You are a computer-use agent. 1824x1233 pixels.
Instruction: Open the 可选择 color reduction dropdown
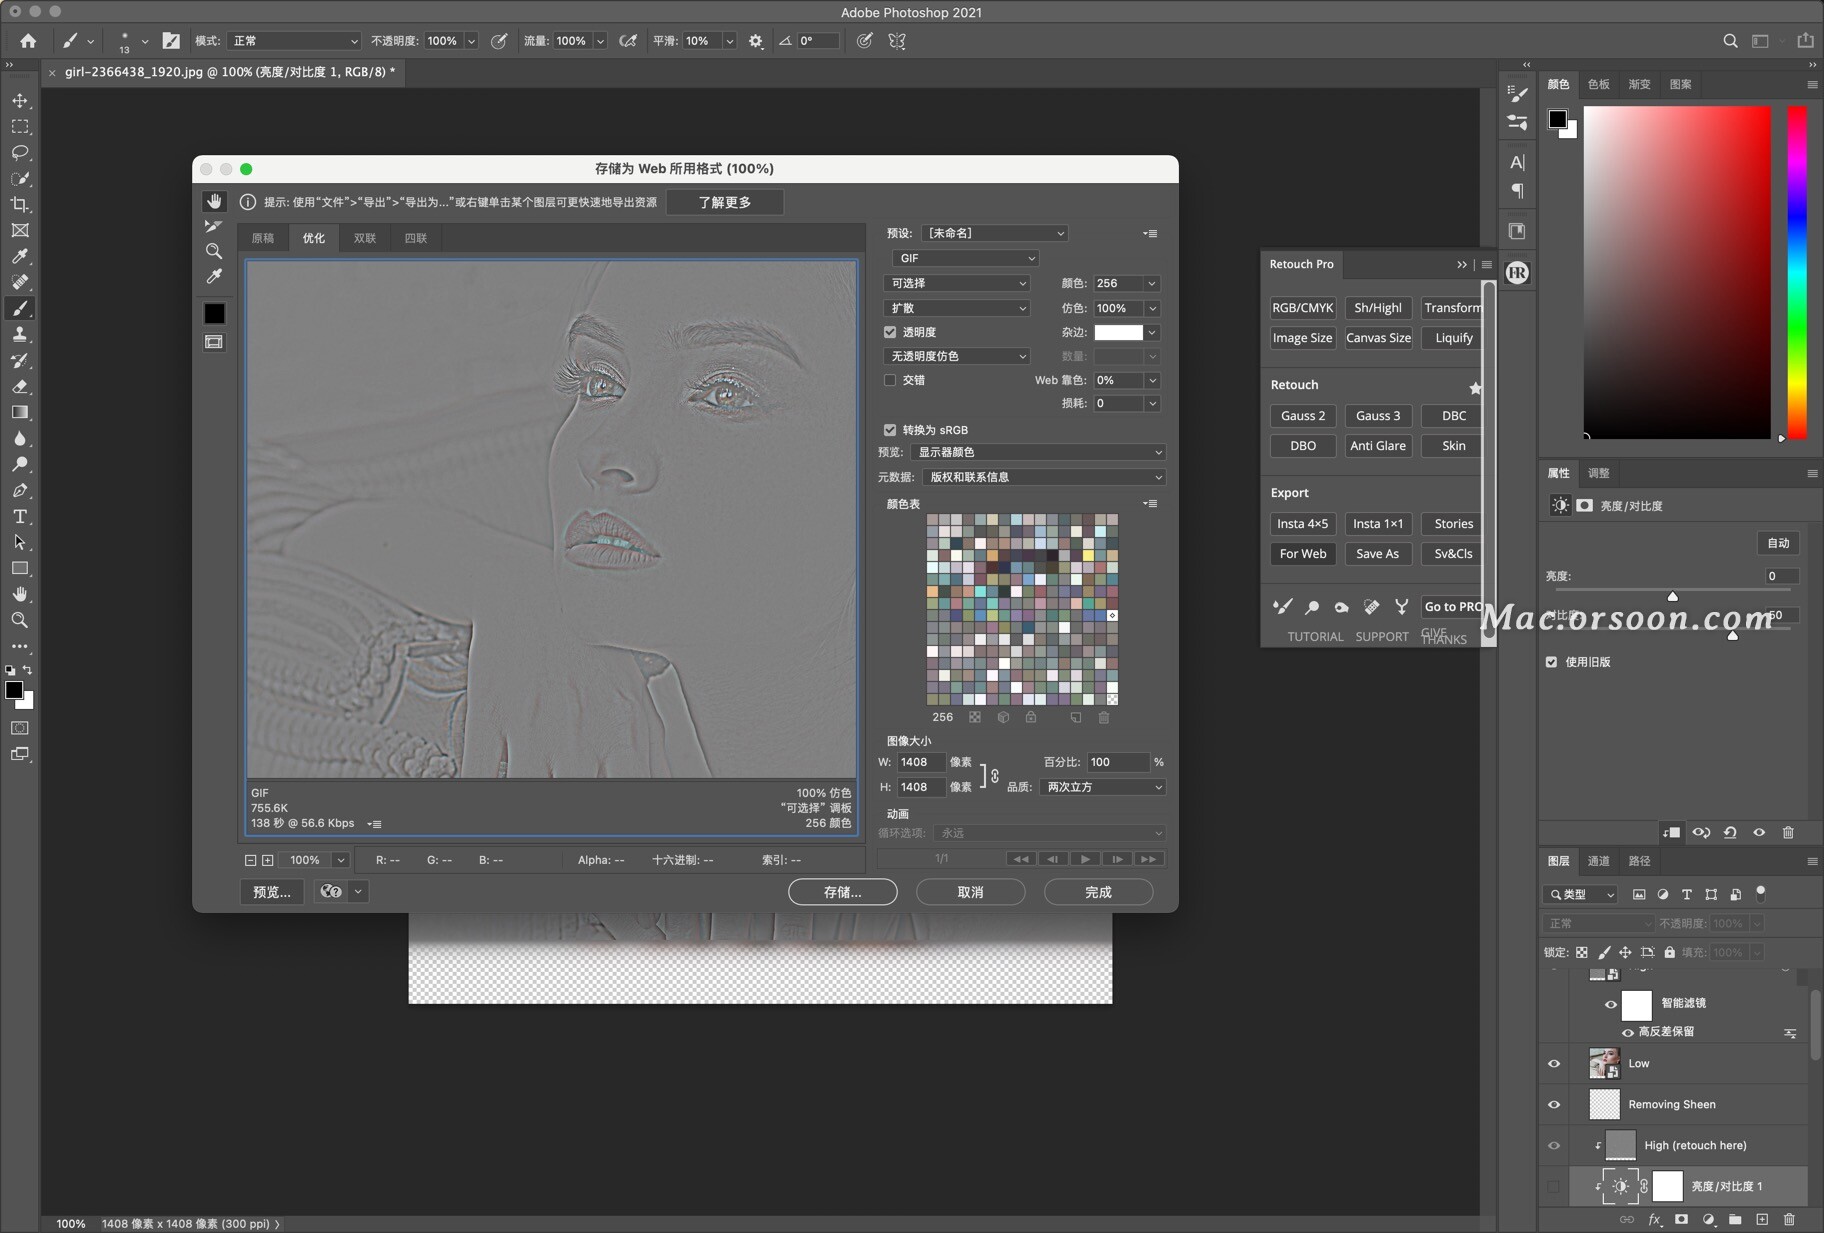956,283
